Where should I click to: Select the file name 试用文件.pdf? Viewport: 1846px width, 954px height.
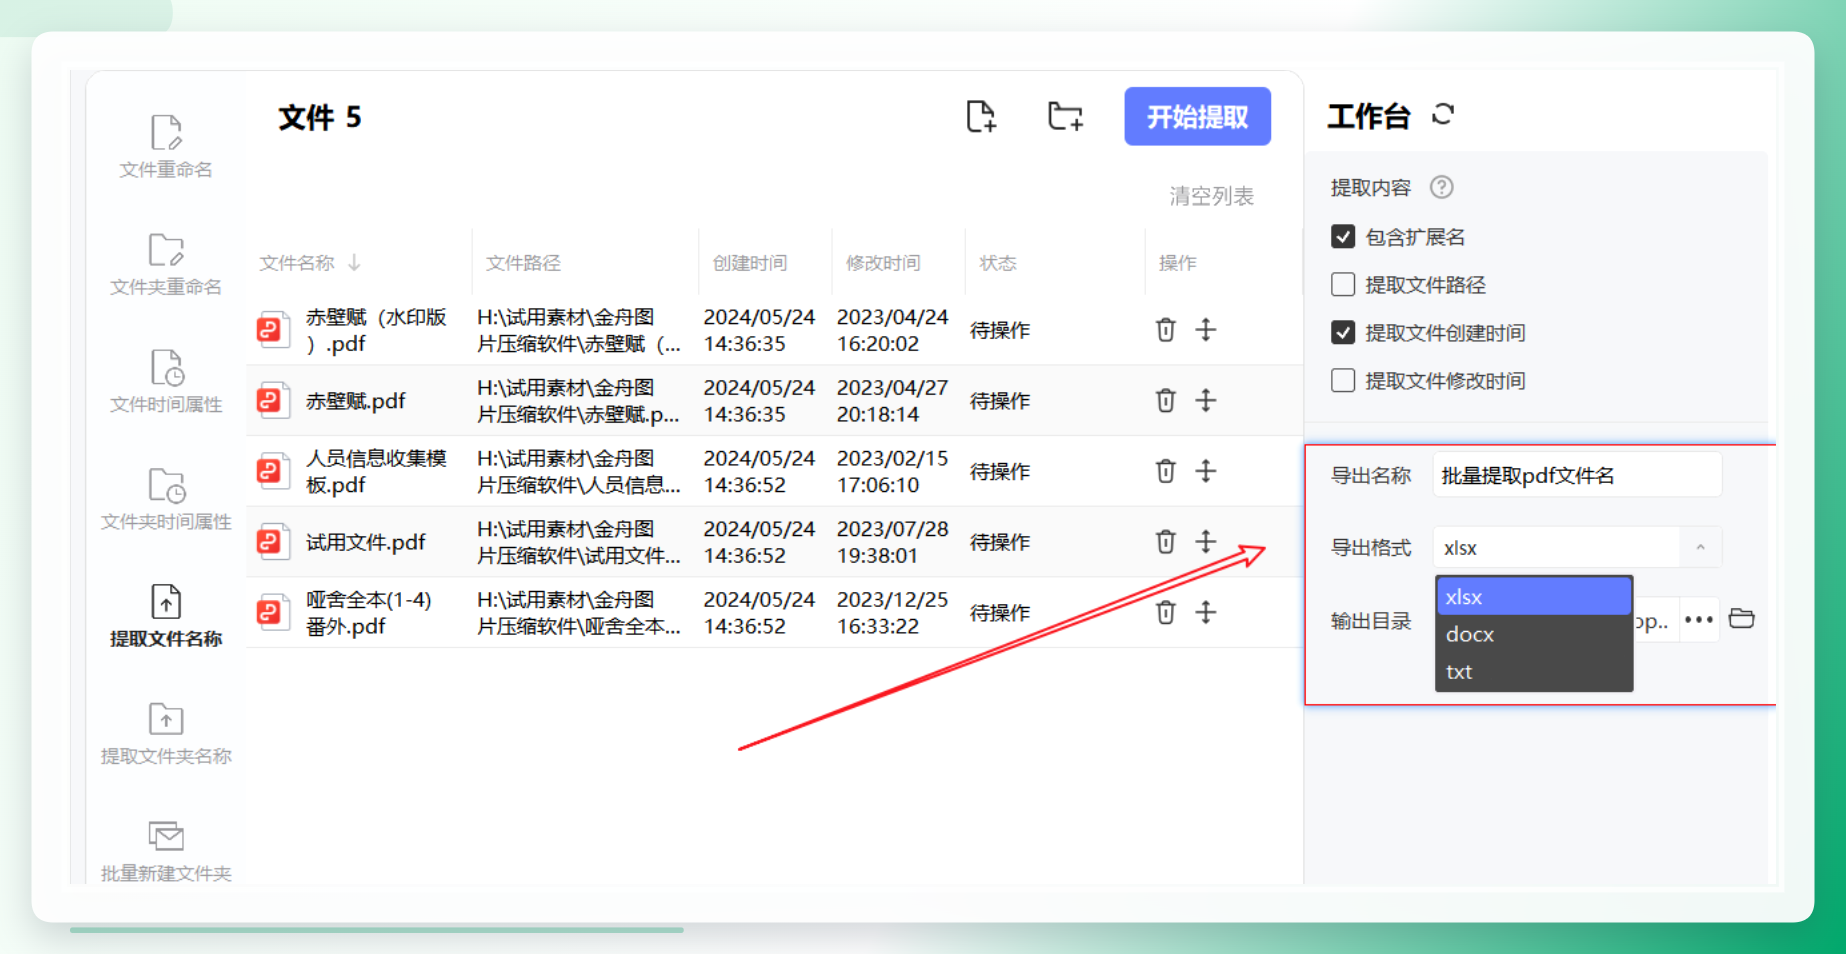pos(365,542)
